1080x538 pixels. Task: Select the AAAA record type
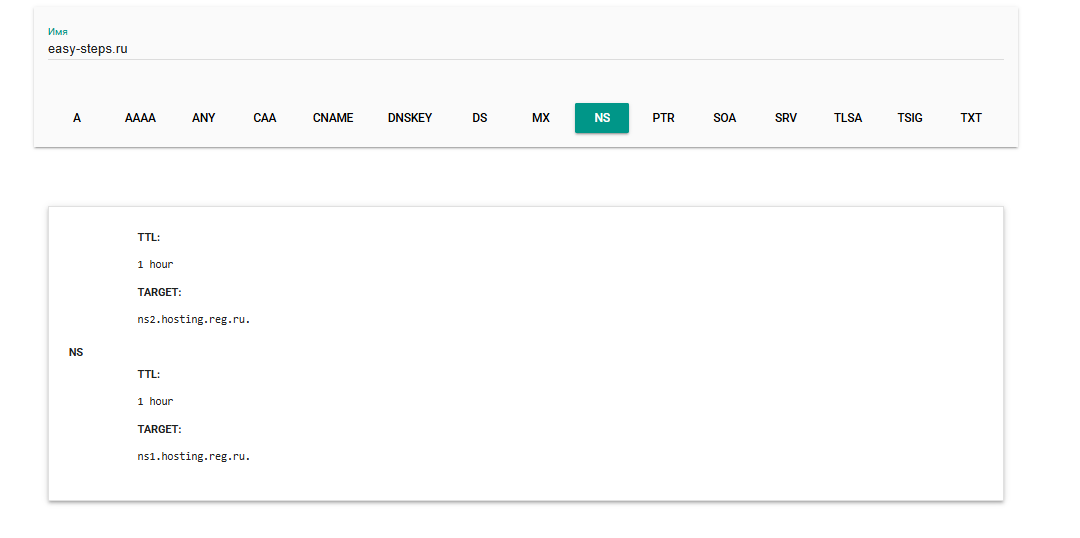point(140,118)
